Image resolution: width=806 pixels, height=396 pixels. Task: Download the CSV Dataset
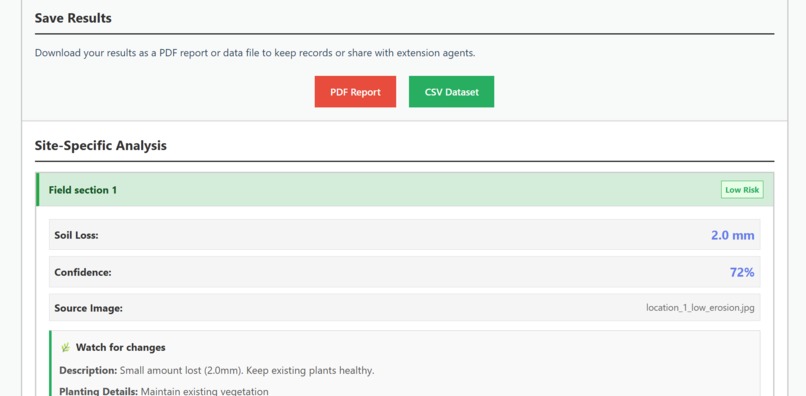pos(451,92)
